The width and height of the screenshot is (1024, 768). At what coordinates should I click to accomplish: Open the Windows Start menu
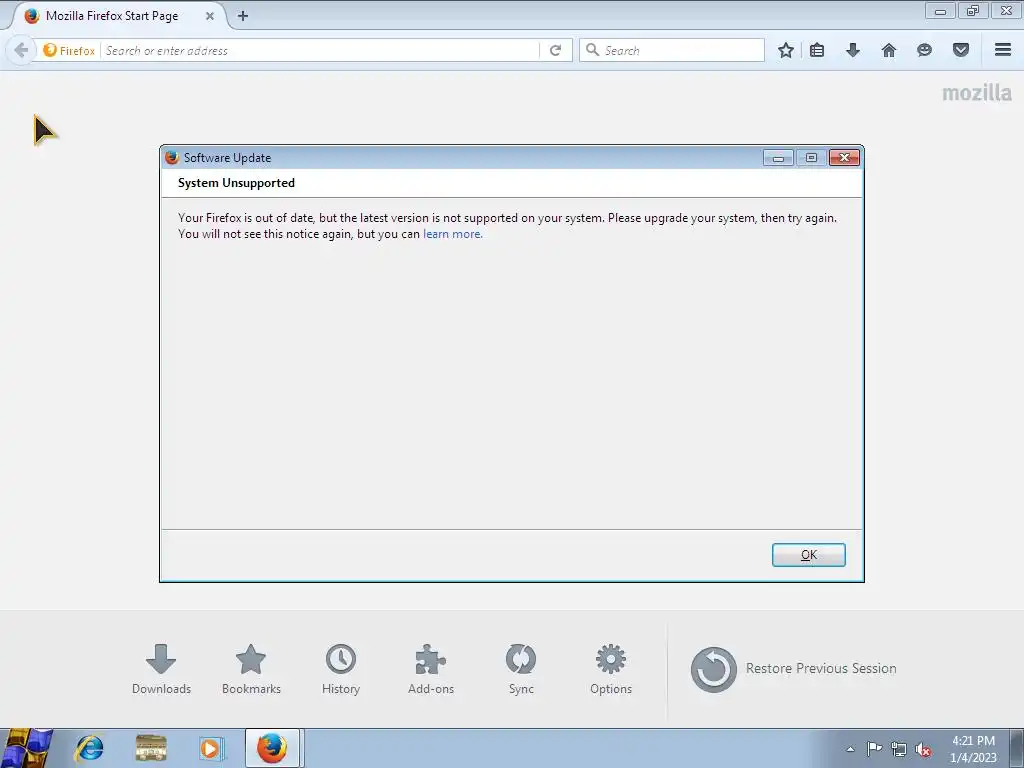tap(26, 748)
